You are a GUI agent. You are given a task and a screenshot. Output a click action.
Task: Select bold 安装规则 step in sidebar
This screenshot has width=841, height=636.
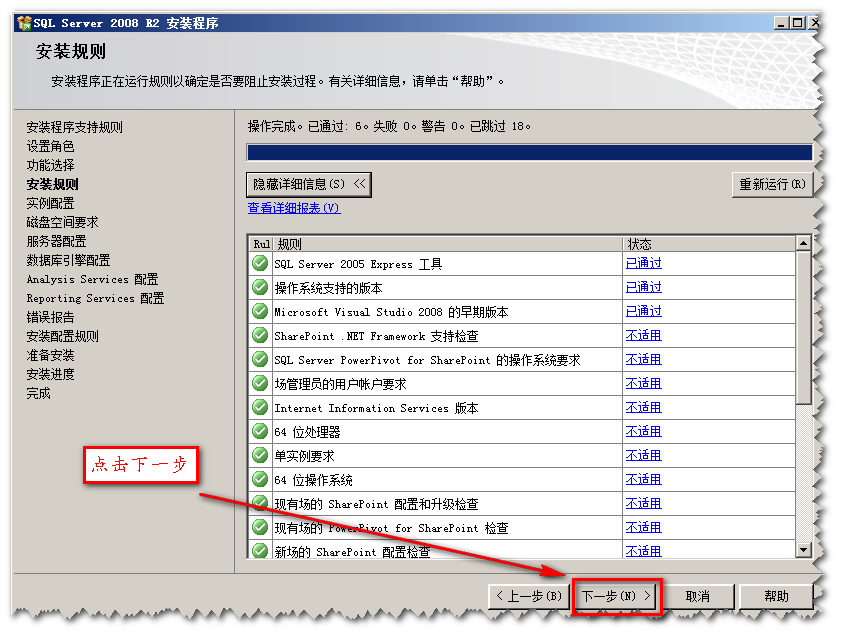(x=53, y=184)
